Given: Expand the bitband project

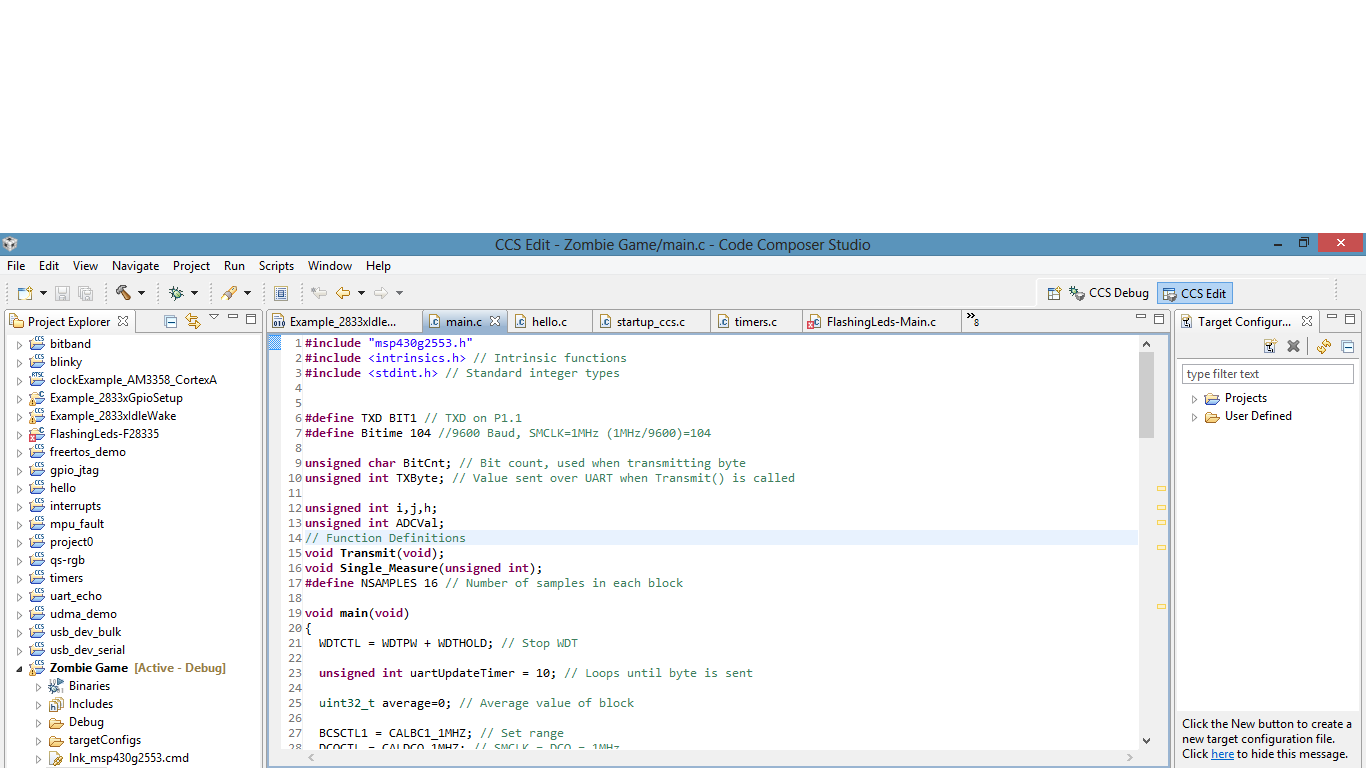Looking at the screenshot, I should click(19, 344).
